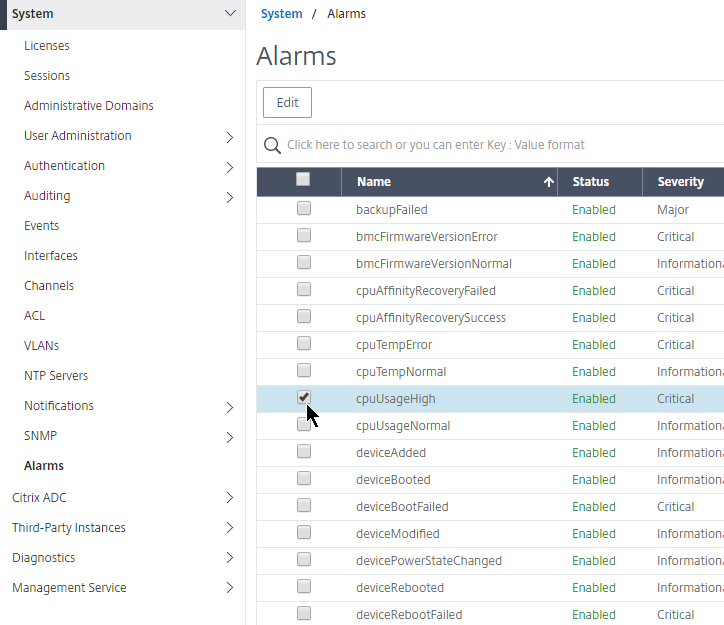Check the cpuTempError checkbox

(x=304, y=343)
